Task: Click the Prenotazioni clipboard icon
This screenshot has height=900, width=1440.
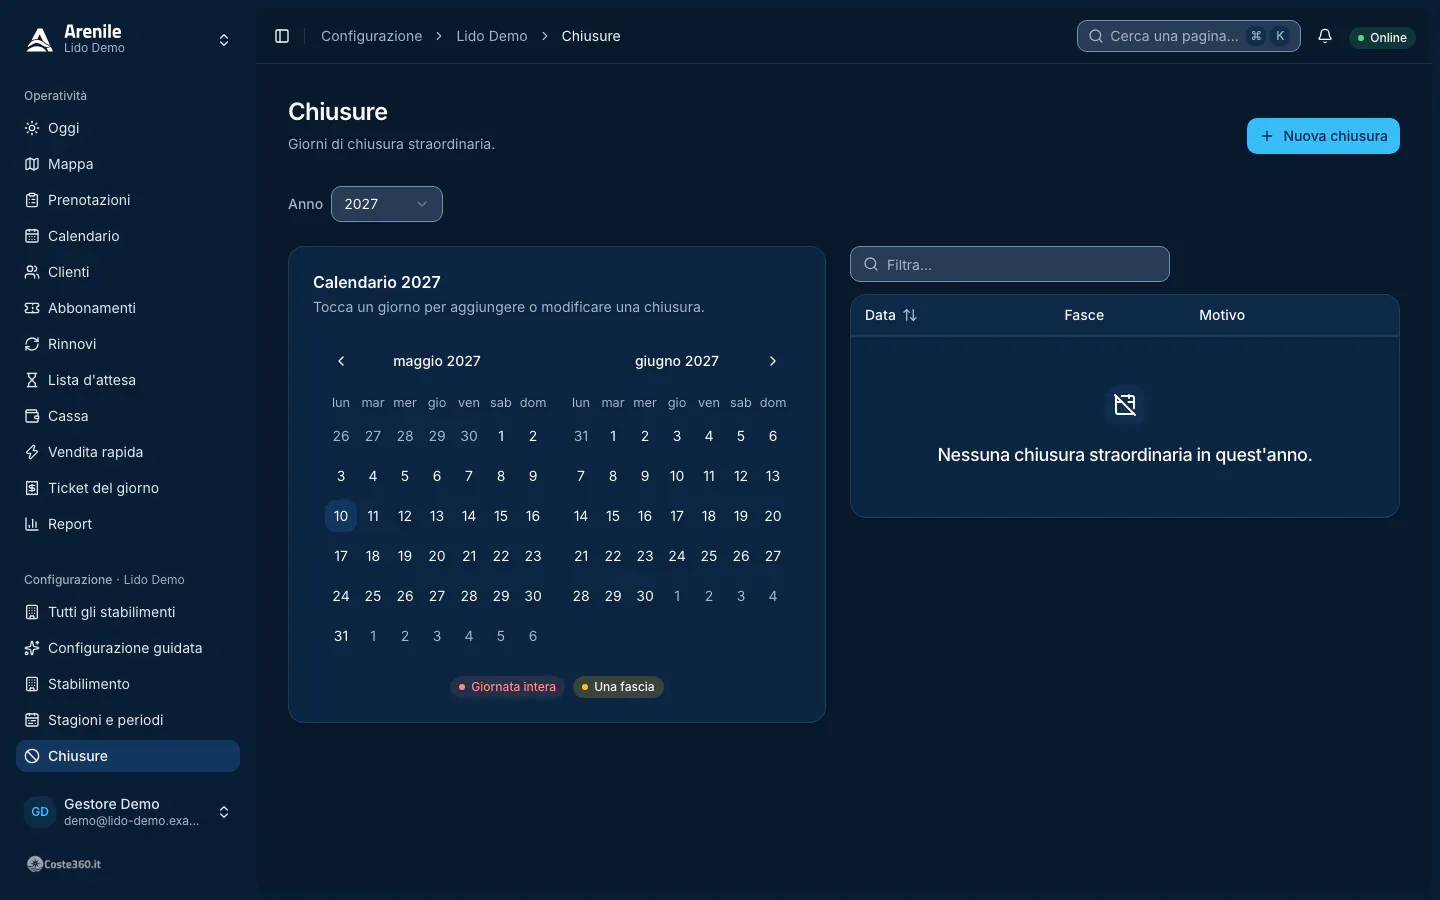Action: pyautogui.click(x=32, y=200)
